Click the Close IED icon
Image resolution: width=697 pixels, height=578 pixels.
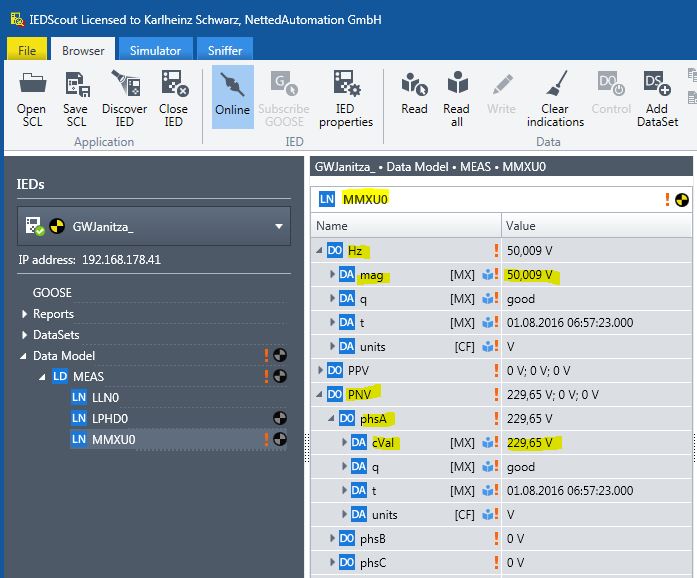[x=175, y=83]
